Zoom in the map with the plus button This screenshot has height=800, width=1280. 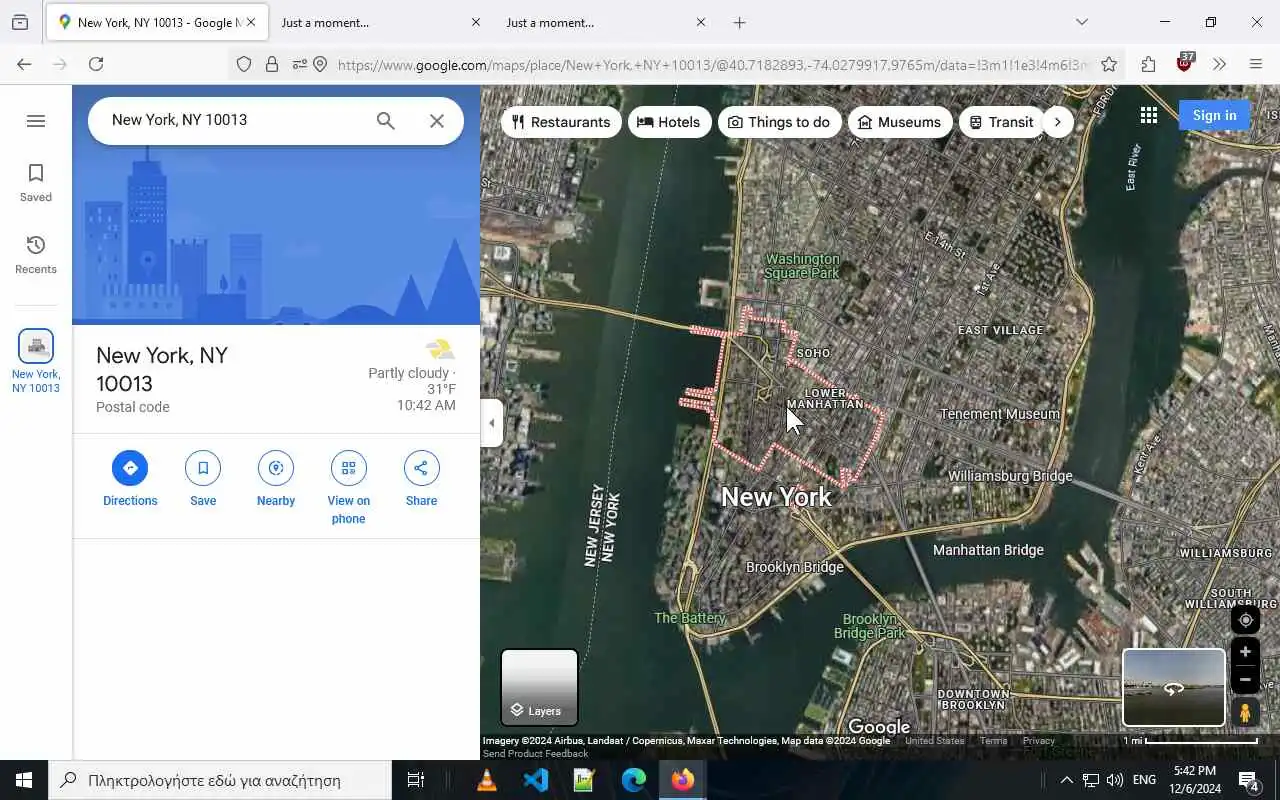pyautogui.click(x=1245, y=652)
